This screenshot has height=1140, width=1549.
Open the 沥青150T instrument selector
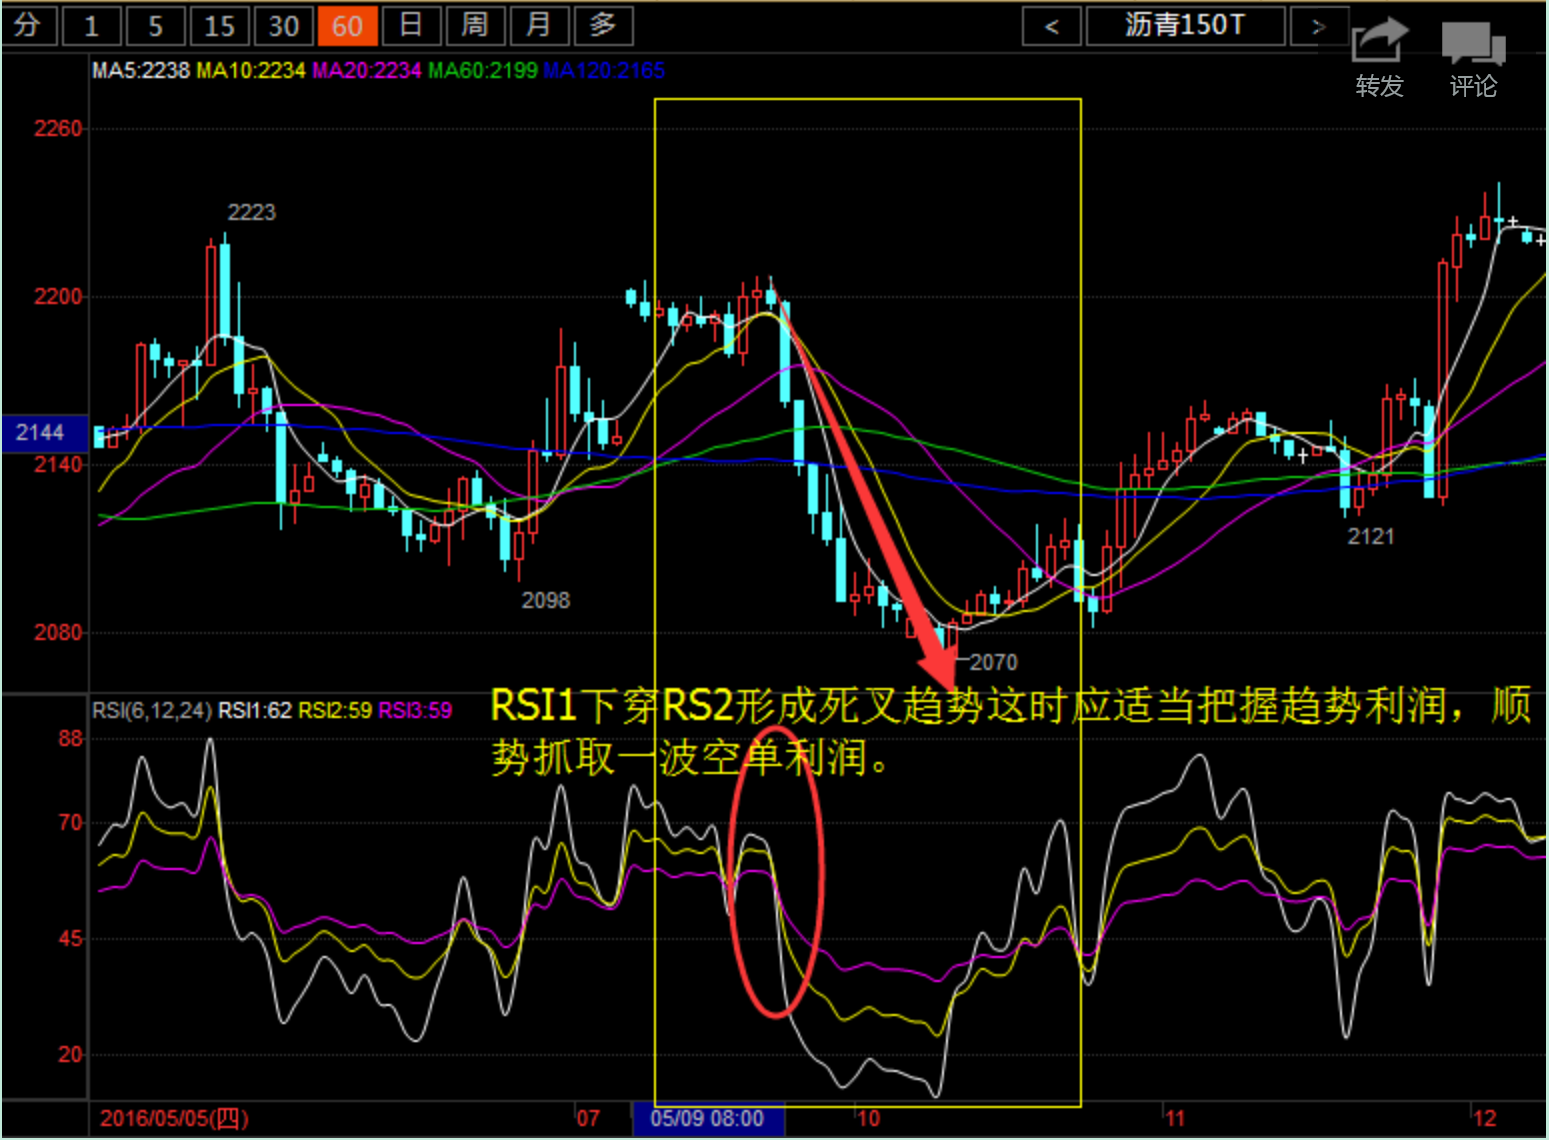click(x=1186, y=26)
